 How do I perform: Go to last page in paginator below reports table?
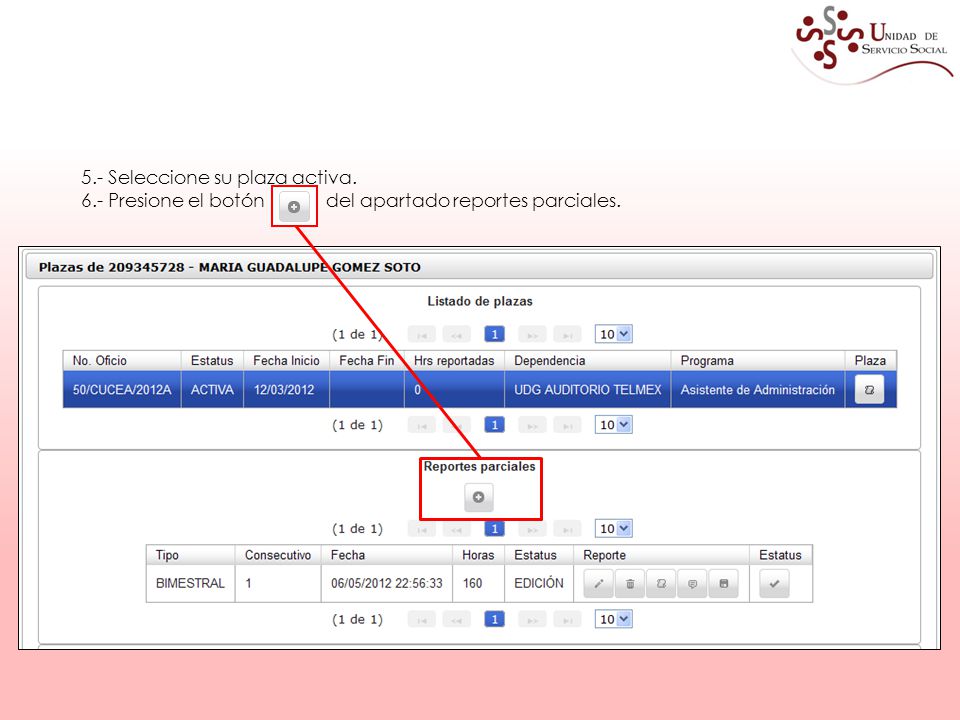pos(567,620)
